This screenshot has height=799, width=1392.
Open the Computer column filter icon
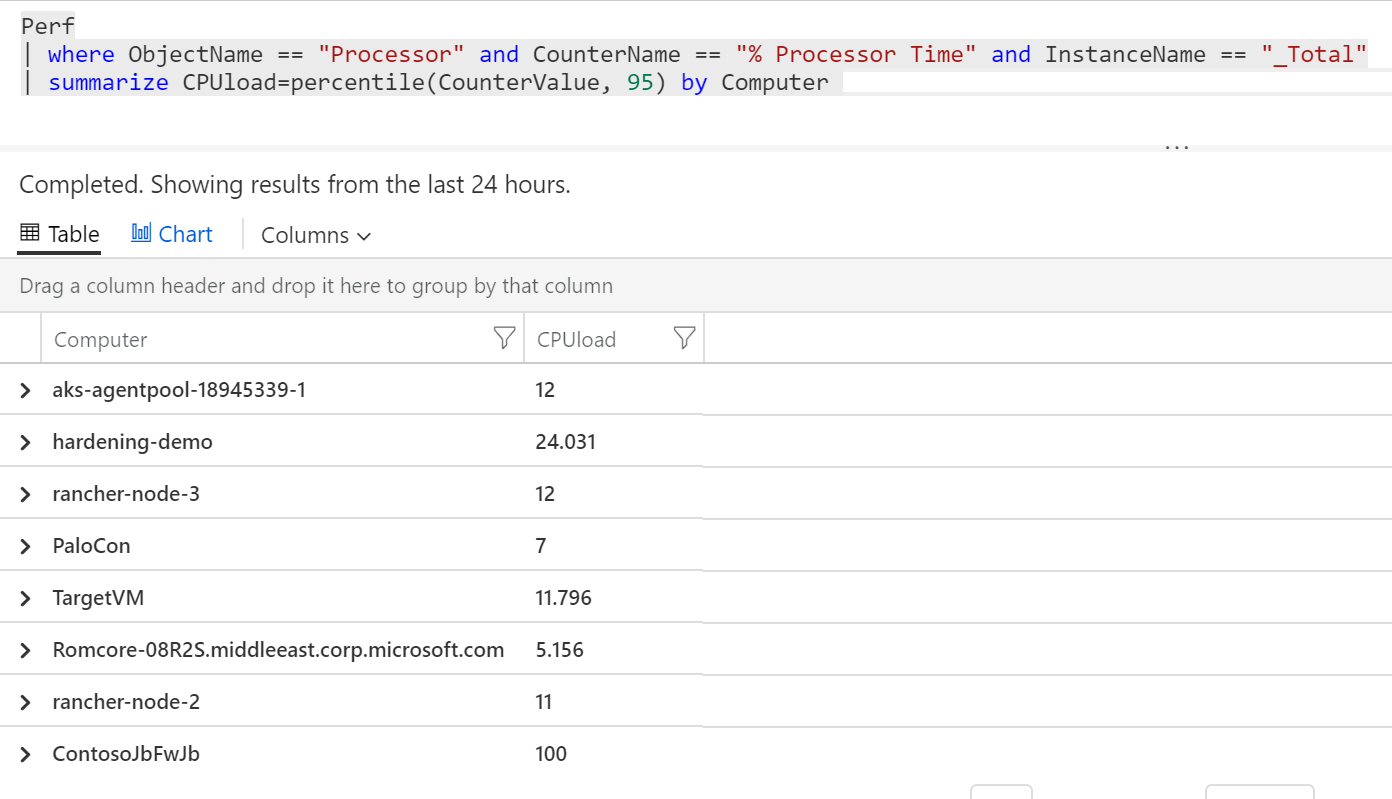505,339
